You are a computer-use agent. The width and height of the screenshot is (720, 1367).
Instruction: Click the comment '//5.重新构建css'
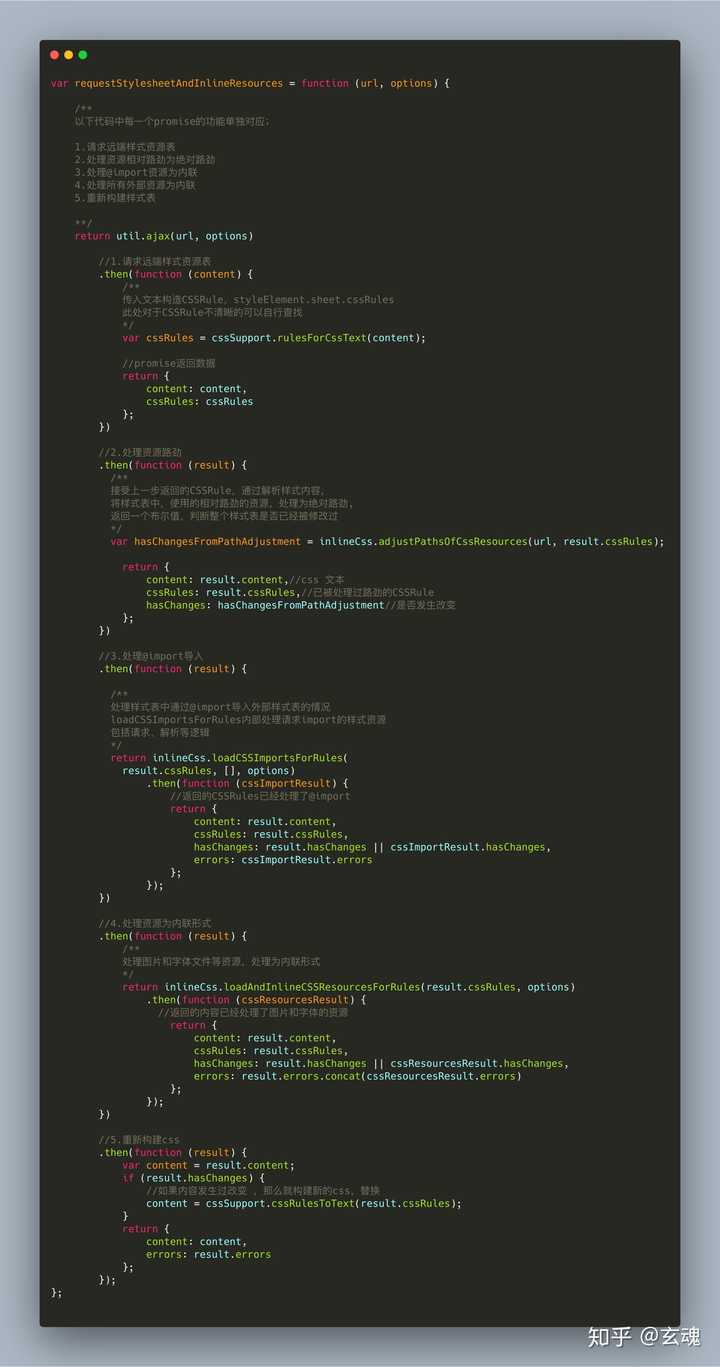(x=139, y=1140)
